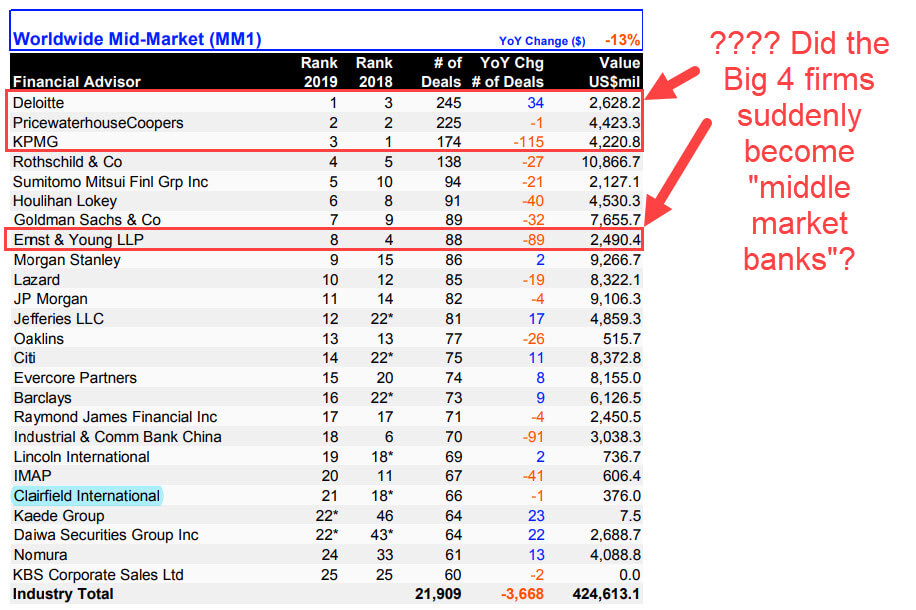Select the Morgan Stanley name
This screenshot has height=610, width=916.
[67, 260]
